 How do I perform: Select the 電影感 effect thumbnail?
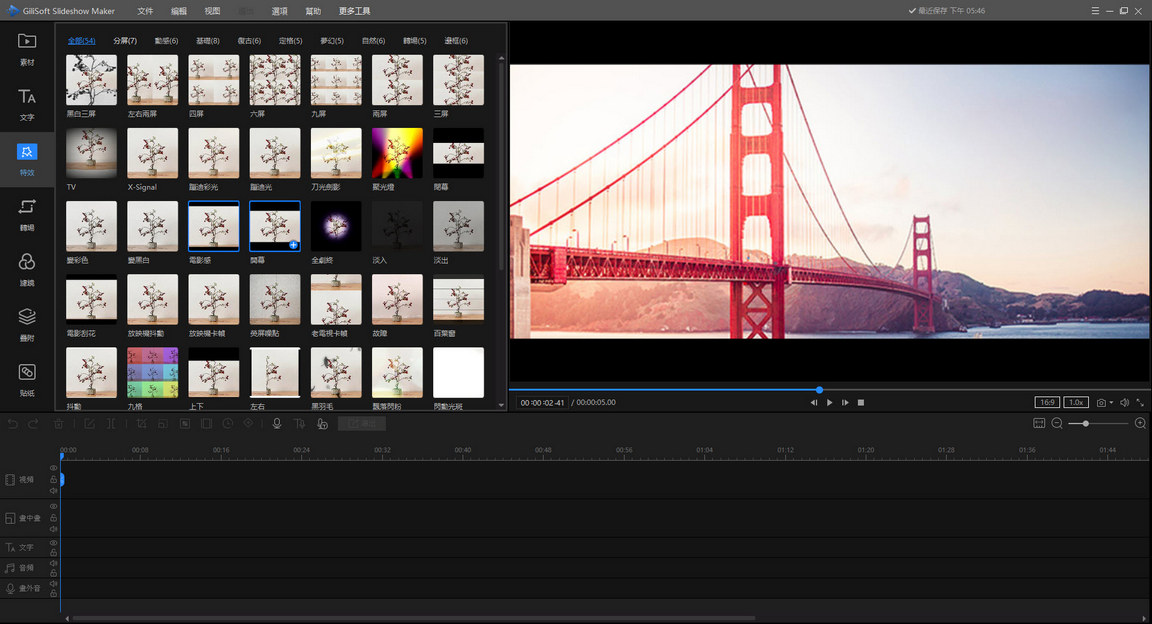pos(213,226)
